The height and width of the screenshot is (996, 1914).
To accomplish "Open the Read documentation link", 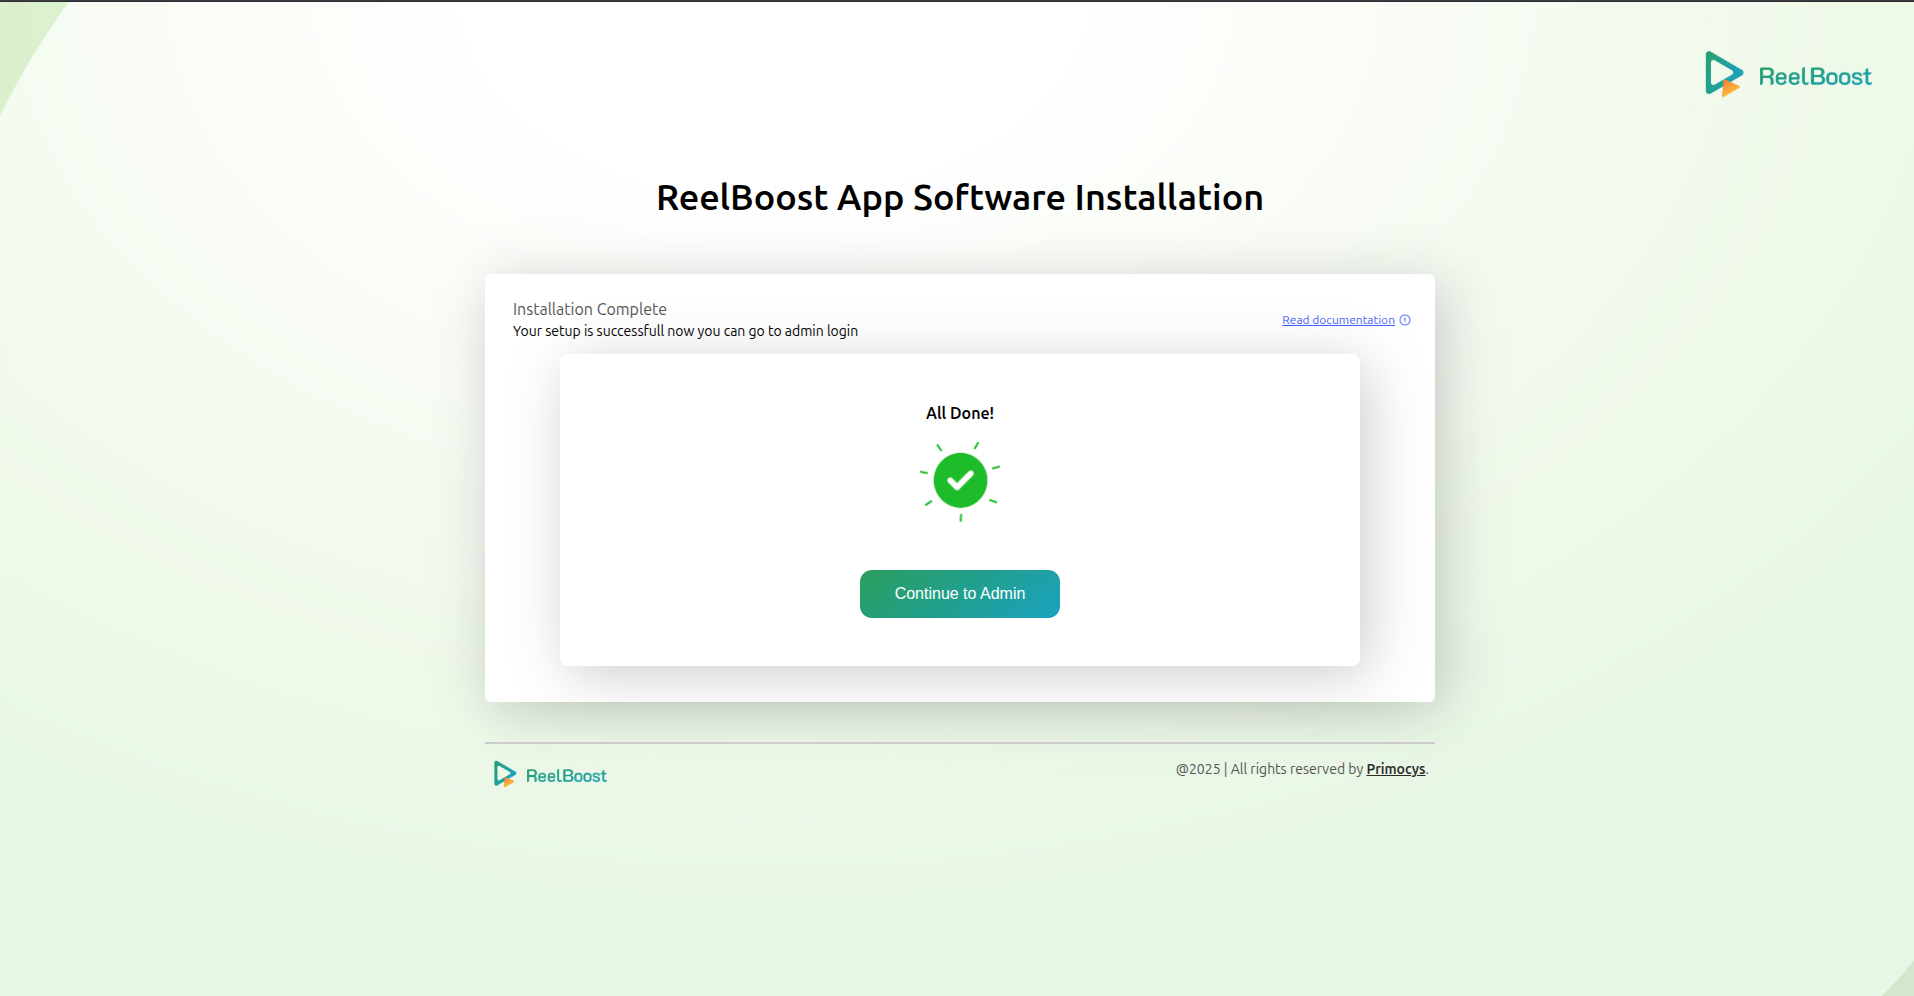I will (x=1338, y=320).
